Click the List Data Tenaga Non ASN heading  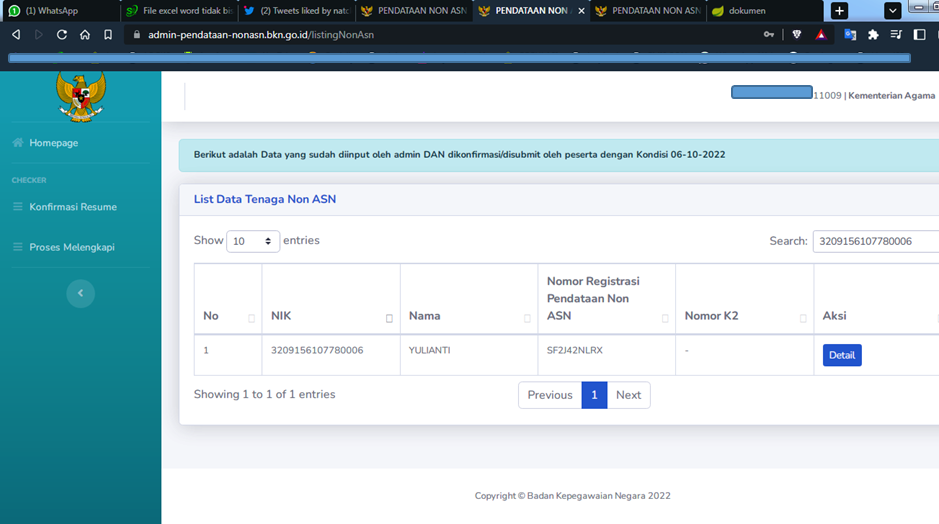tap(265, 199)
